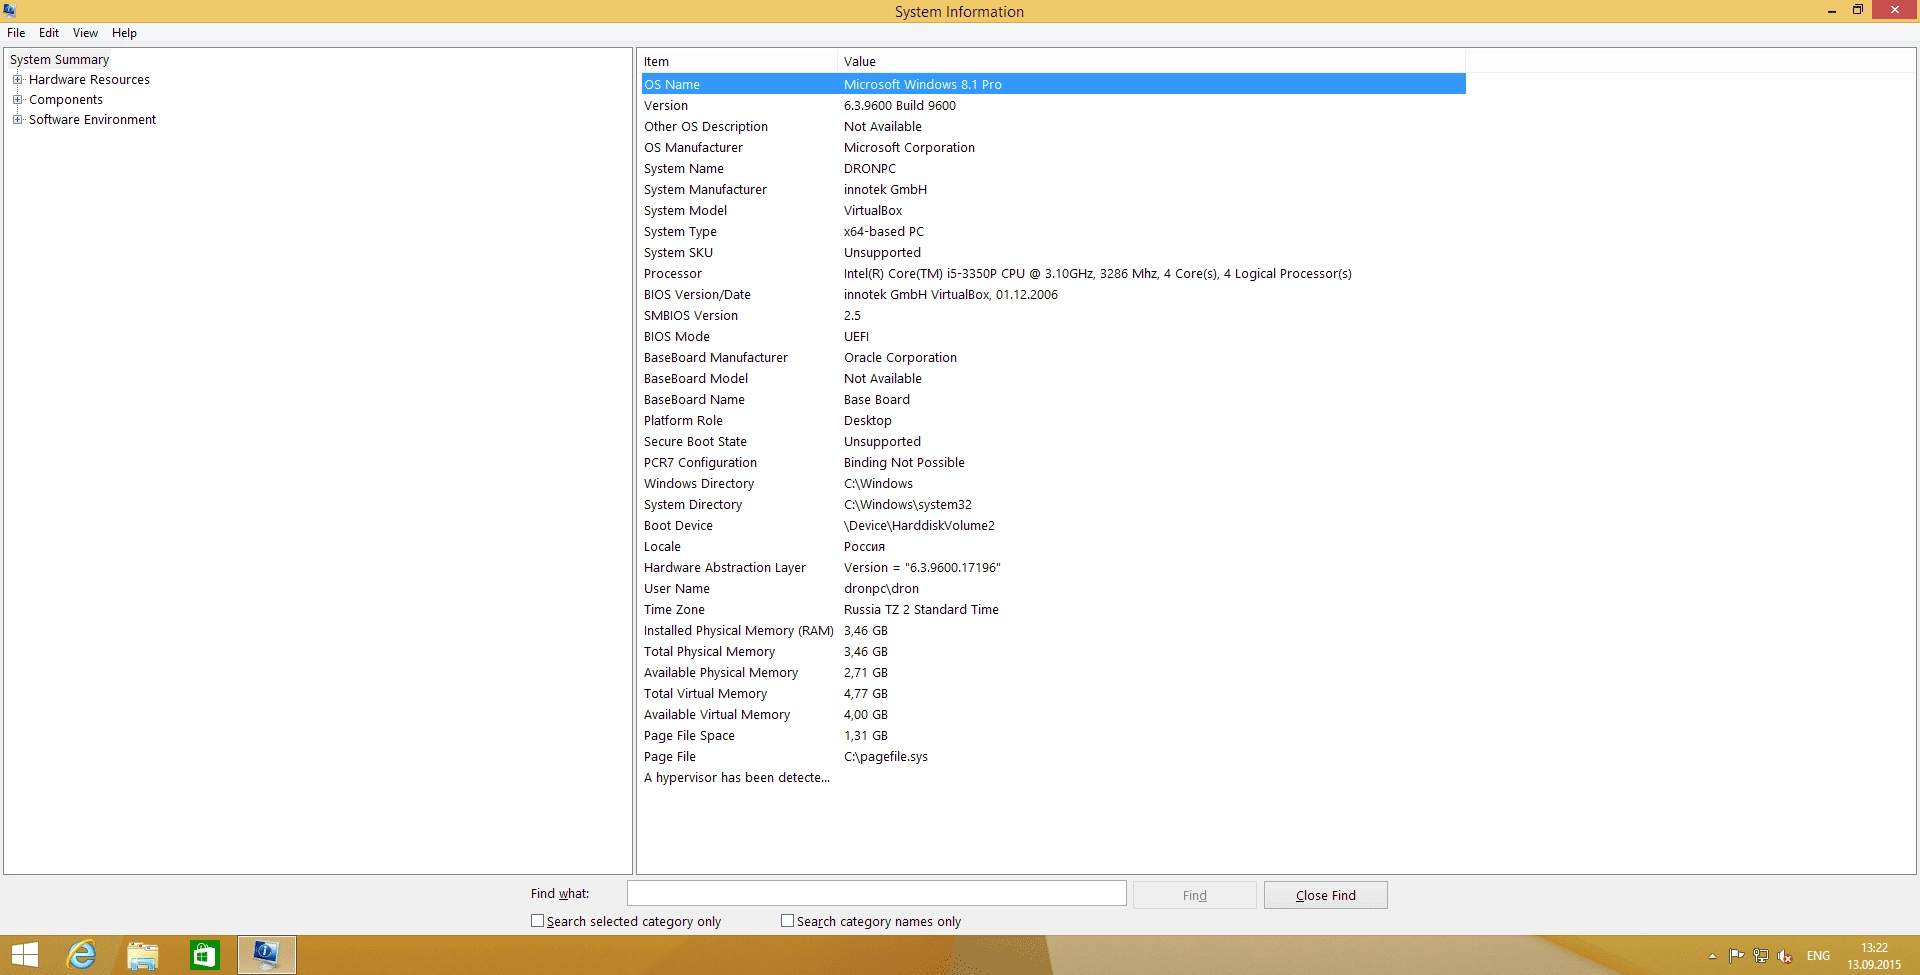Click the Item column header
The width and height of the screenshot is (1920, 975).
click(x=738, y=61)
